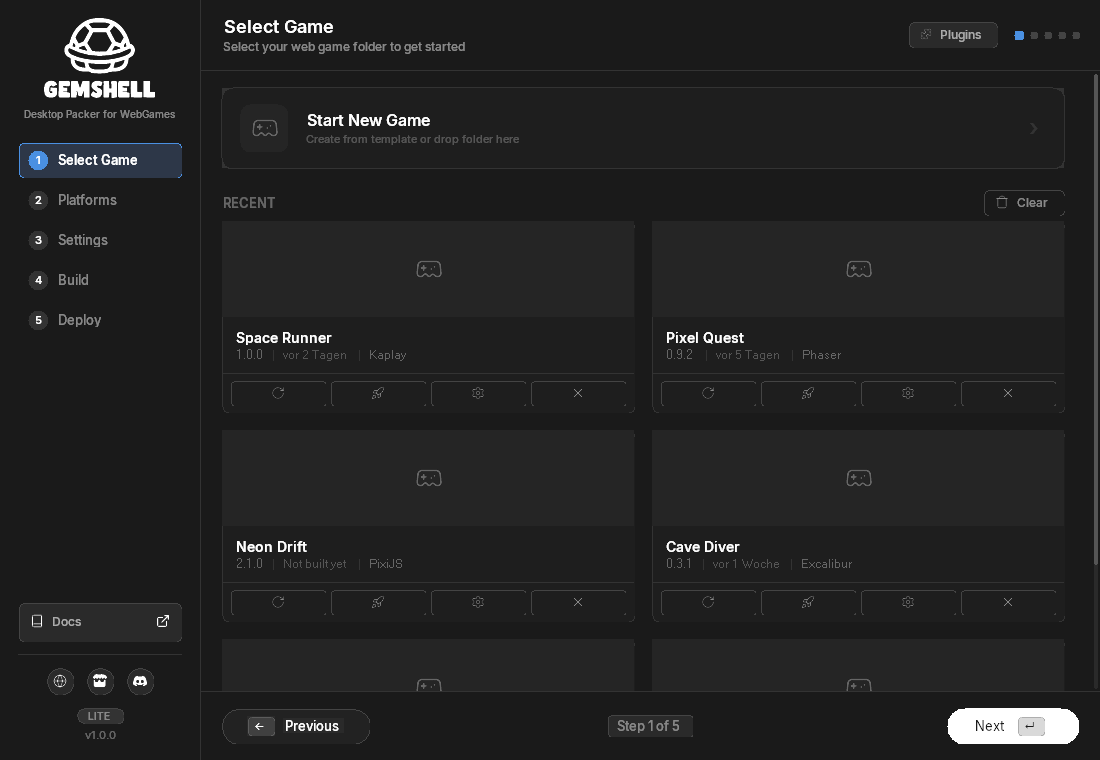This screenshot has height=760, width=1100.
Task: Launch Neon Drift with rocket icon
Action: pos(378,602)
